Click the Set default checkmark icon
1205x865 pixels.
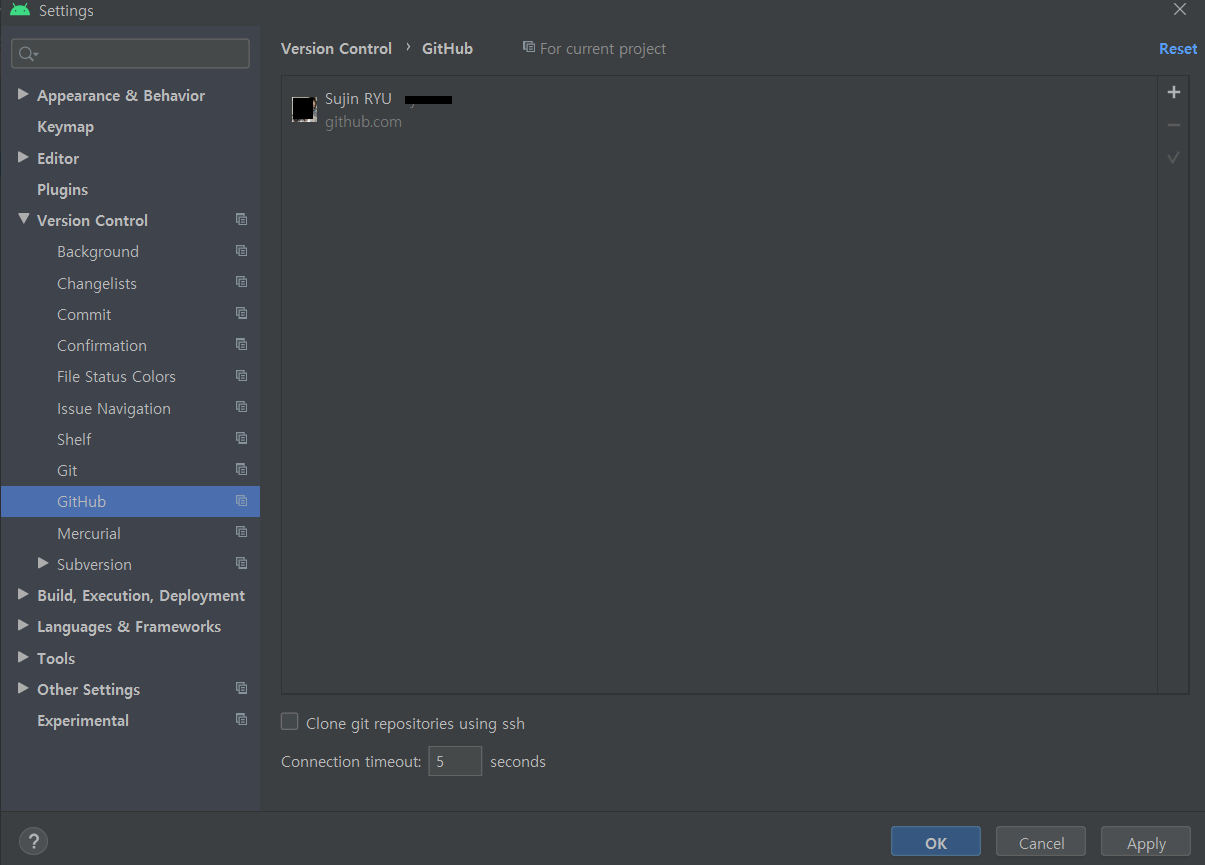pos(1174,158)
